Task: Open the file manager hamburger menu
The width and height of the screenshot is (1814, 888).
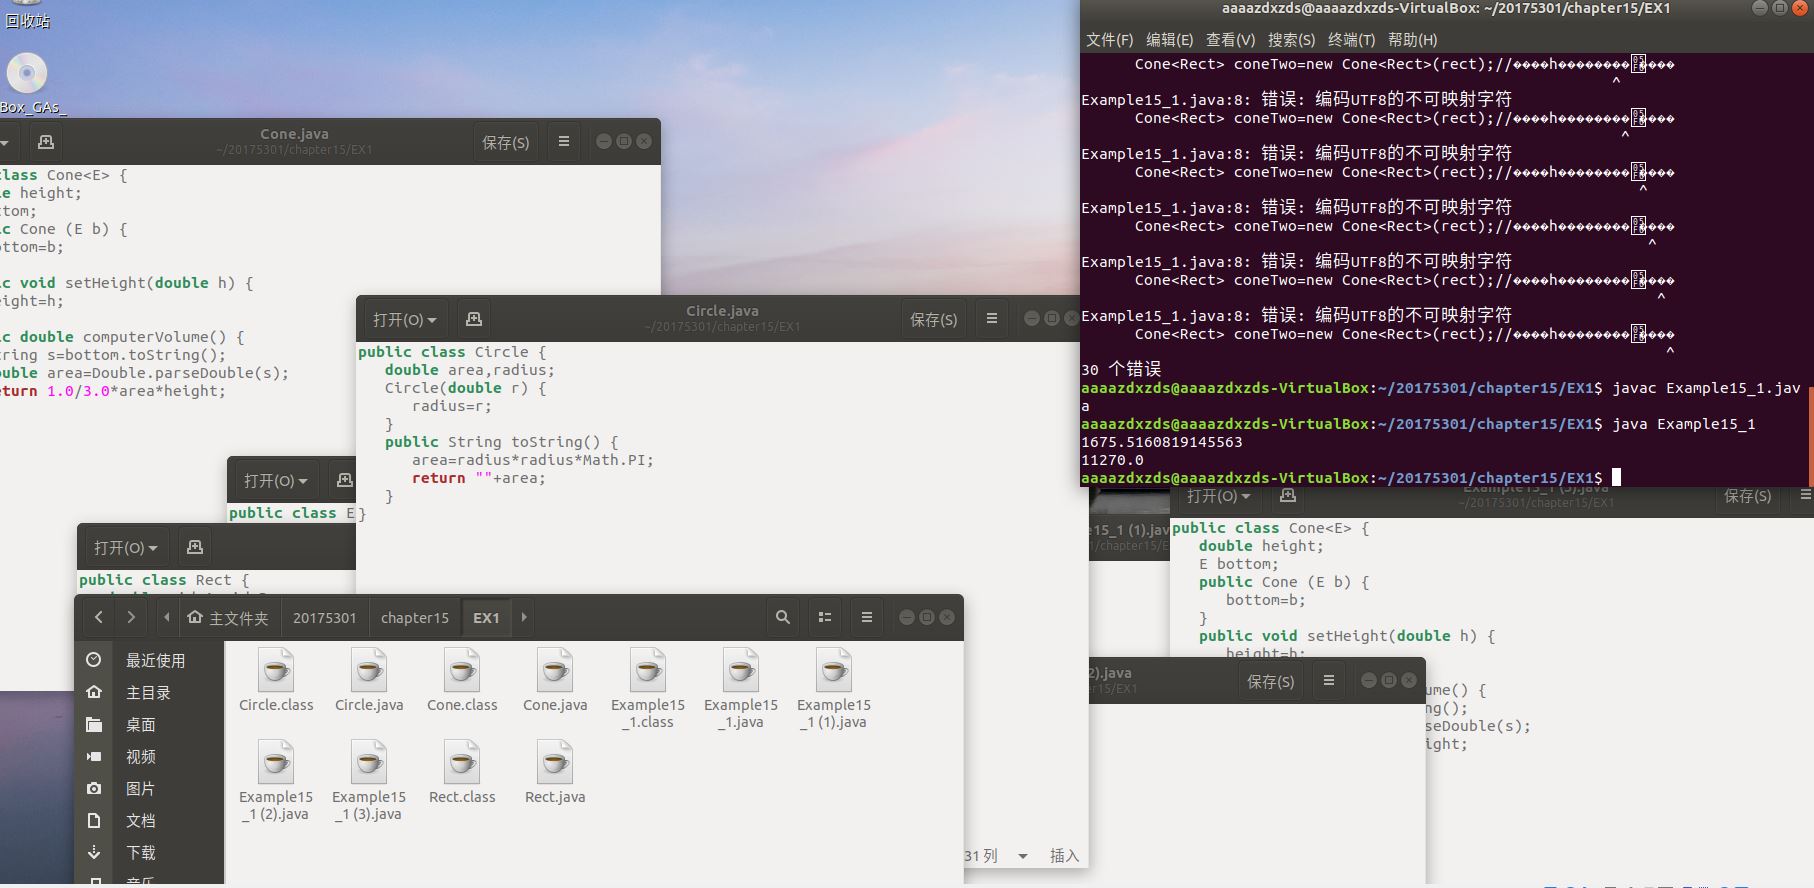Action: tap(867, 617)
